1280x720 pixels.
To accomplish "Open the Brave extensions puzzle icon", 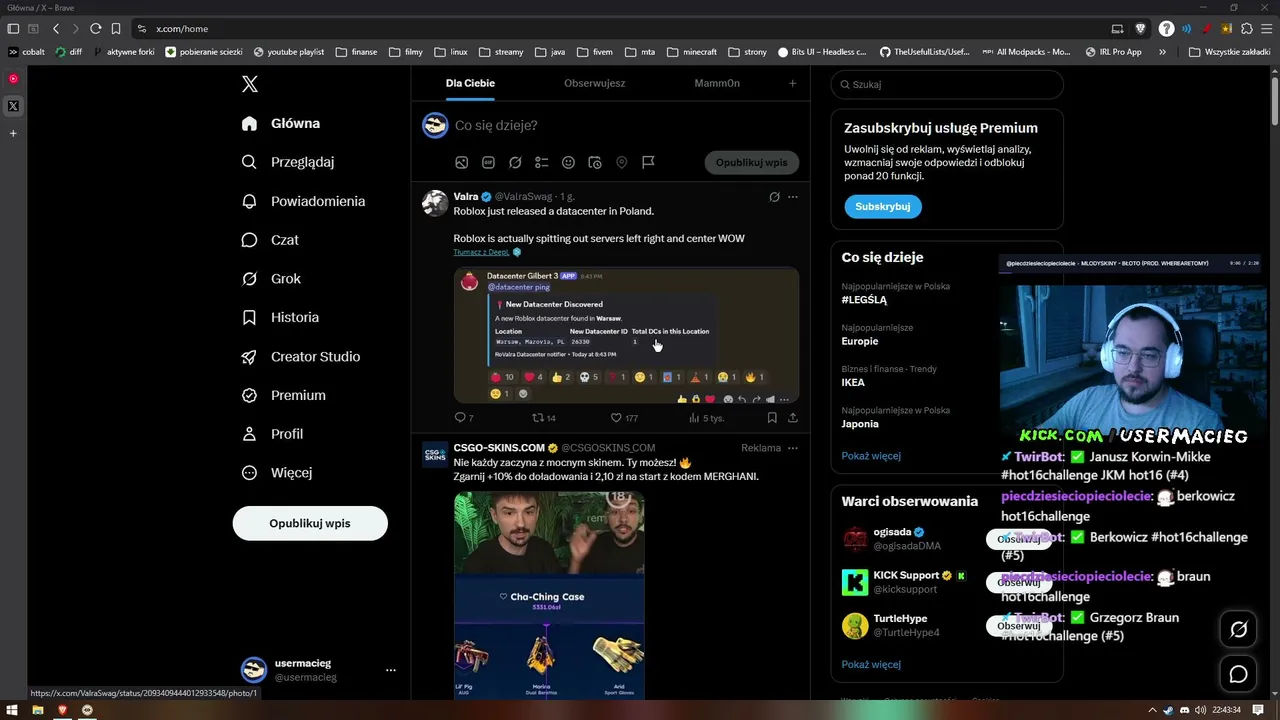I will click(1246, 29).
